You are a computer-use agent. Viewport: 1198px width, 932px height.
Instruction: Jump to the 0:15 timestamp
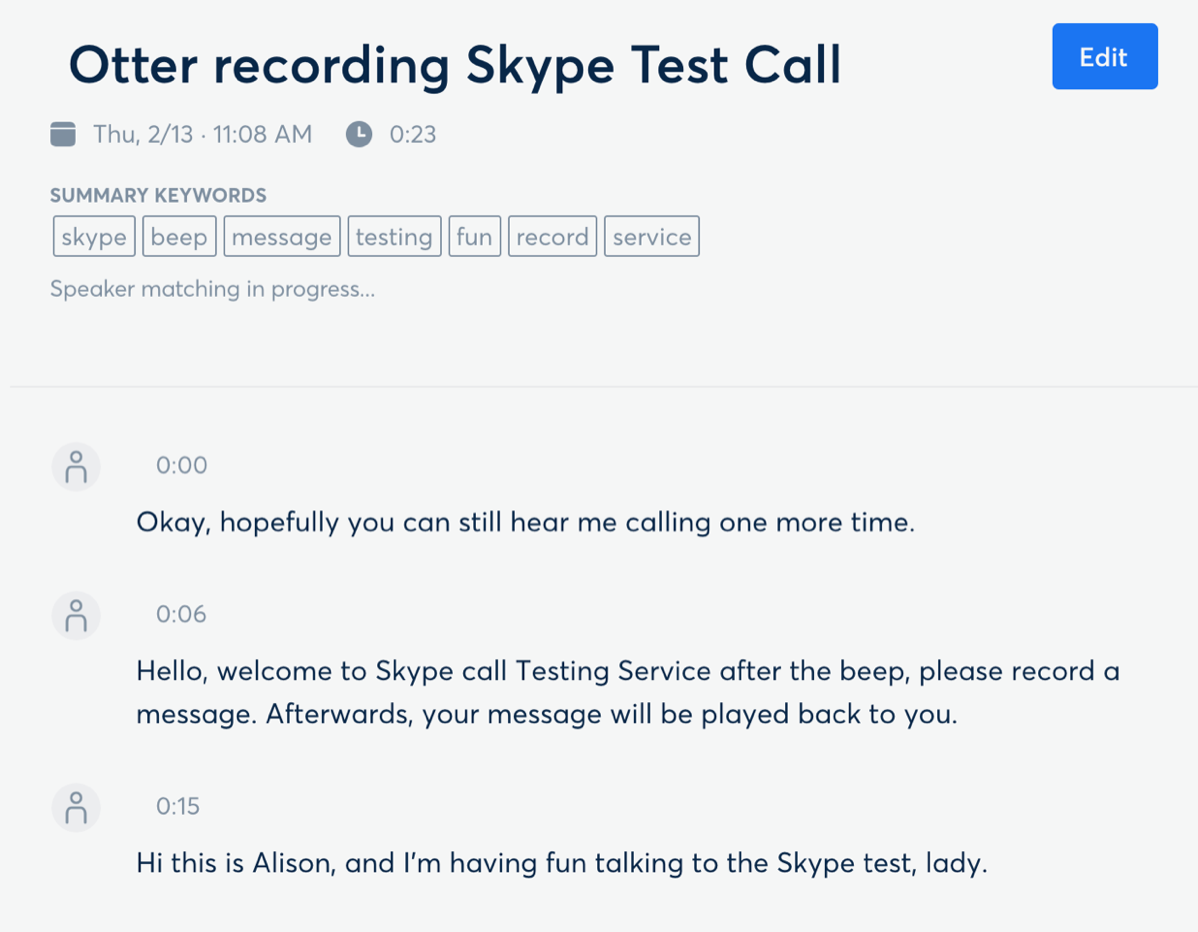(178, 806)
